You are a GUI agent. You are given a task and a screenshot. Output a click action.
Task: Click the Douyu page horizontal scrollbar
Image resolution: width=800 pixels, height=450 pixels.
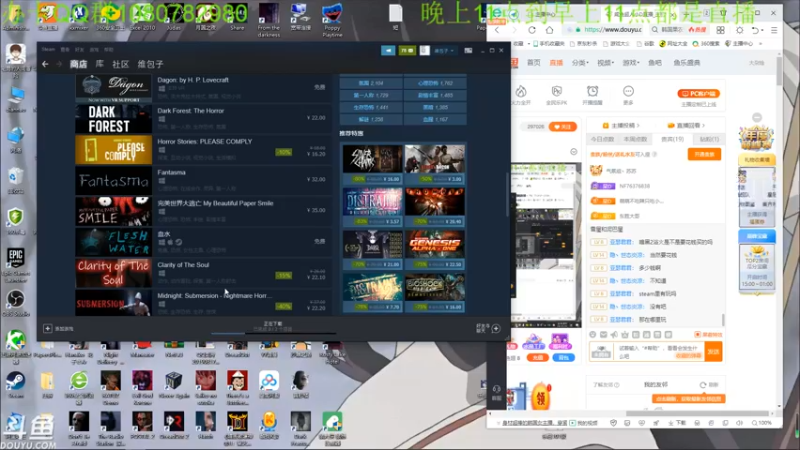coord(697,413)
